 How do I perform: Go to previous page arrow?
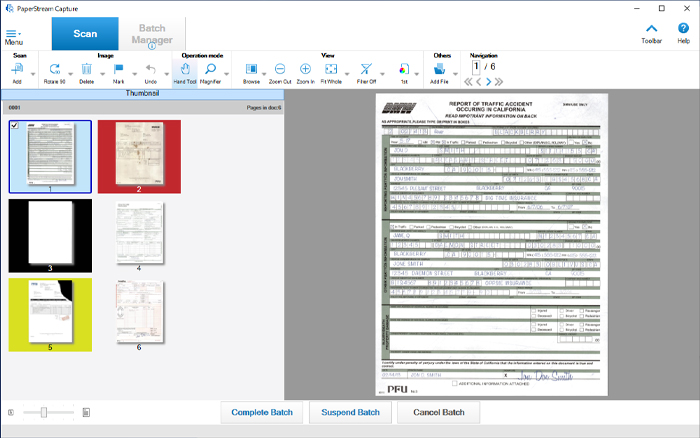pos(479,82)
